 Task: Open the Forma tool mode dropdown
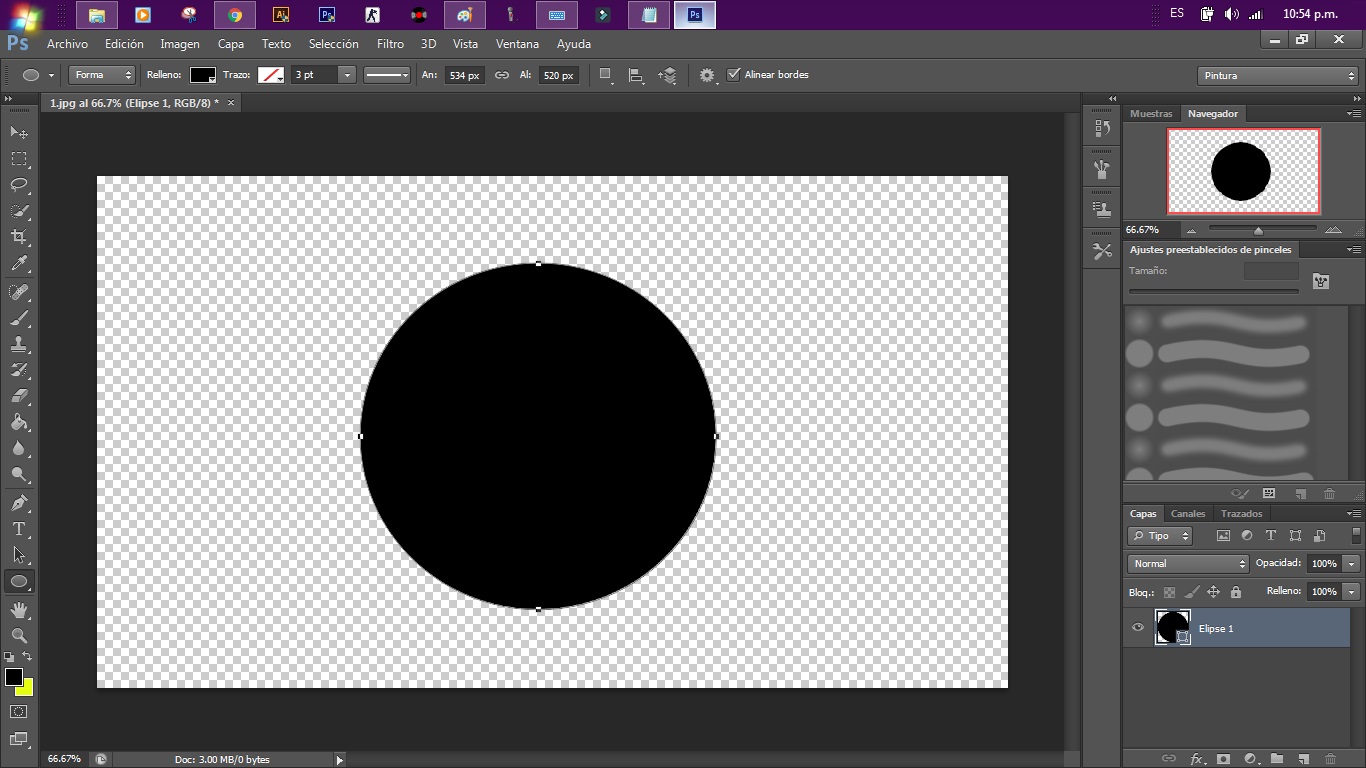coord(102,75)
